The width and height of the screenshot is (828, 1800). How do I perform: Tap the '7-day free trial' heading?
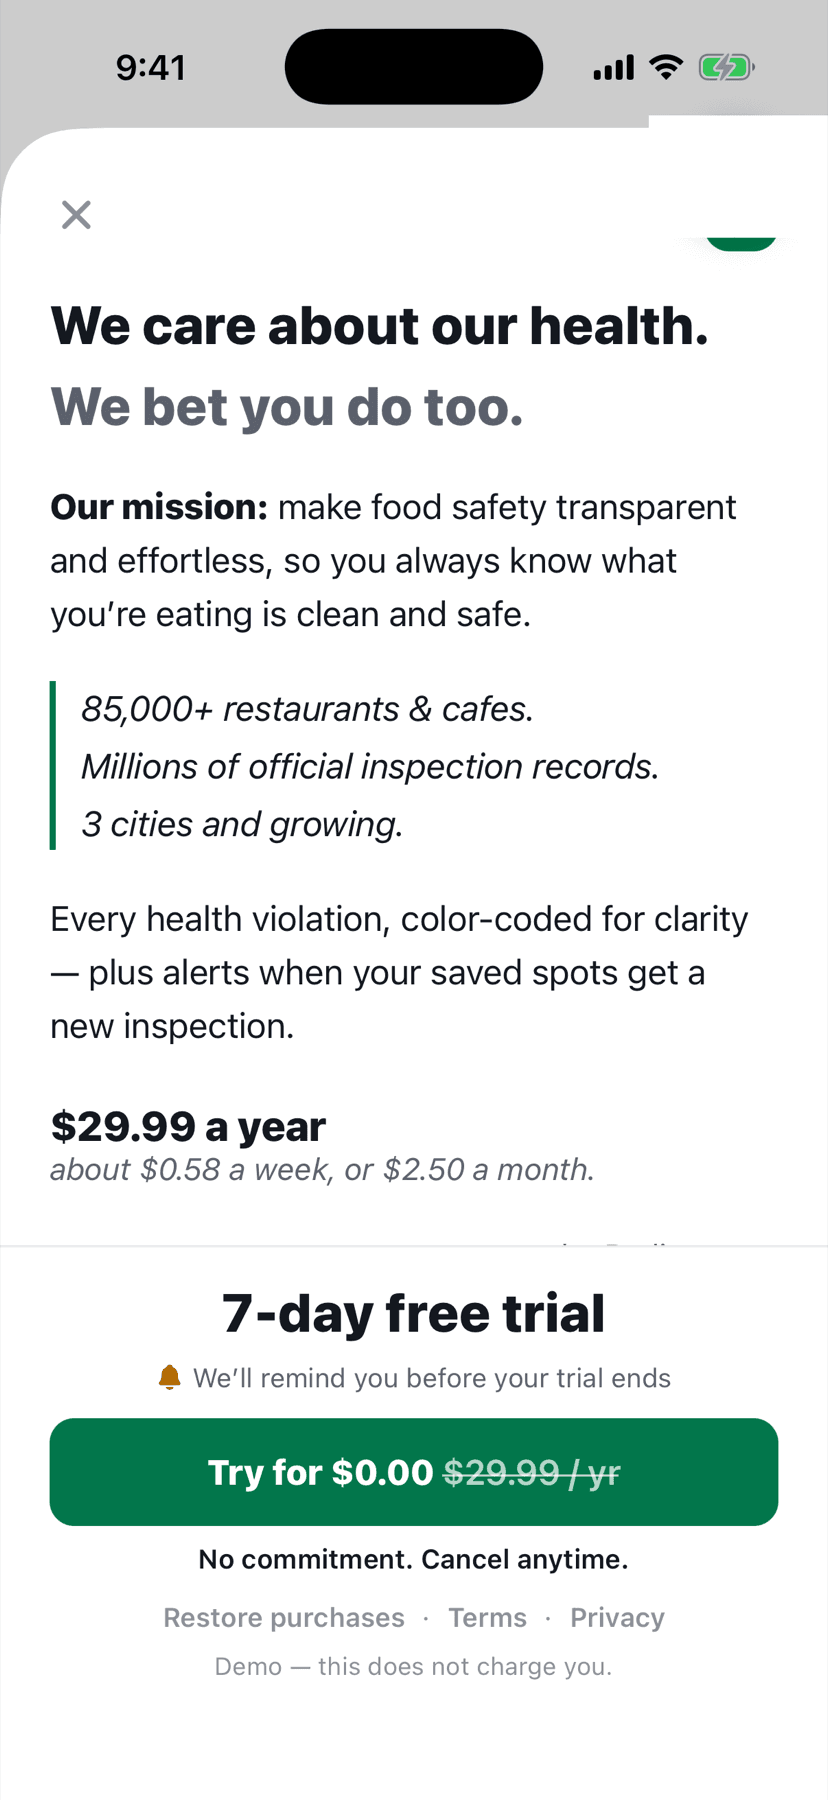[414, 1313]
